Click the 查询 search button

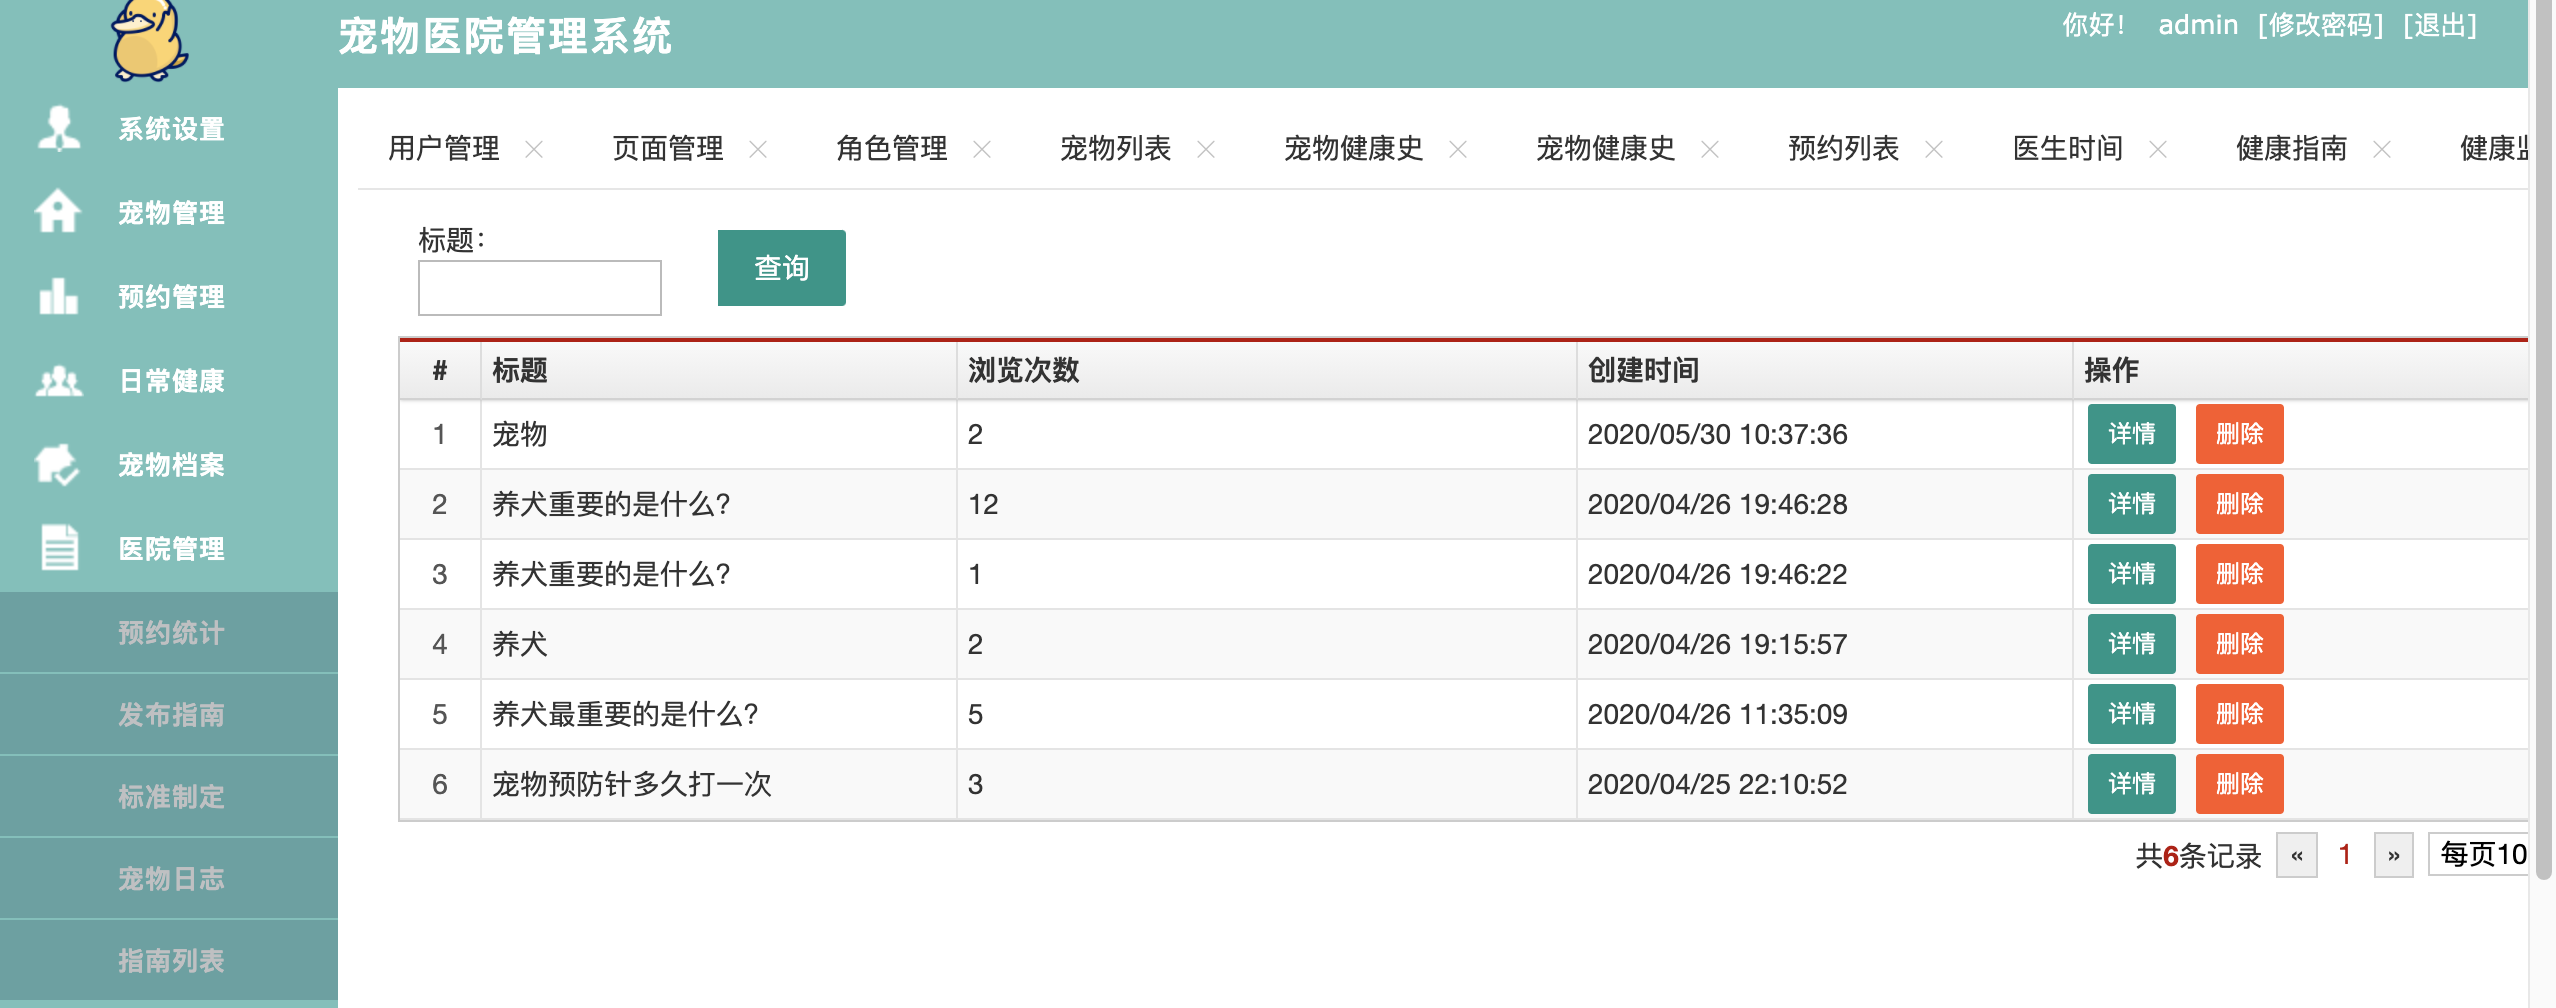coord(781,268)
